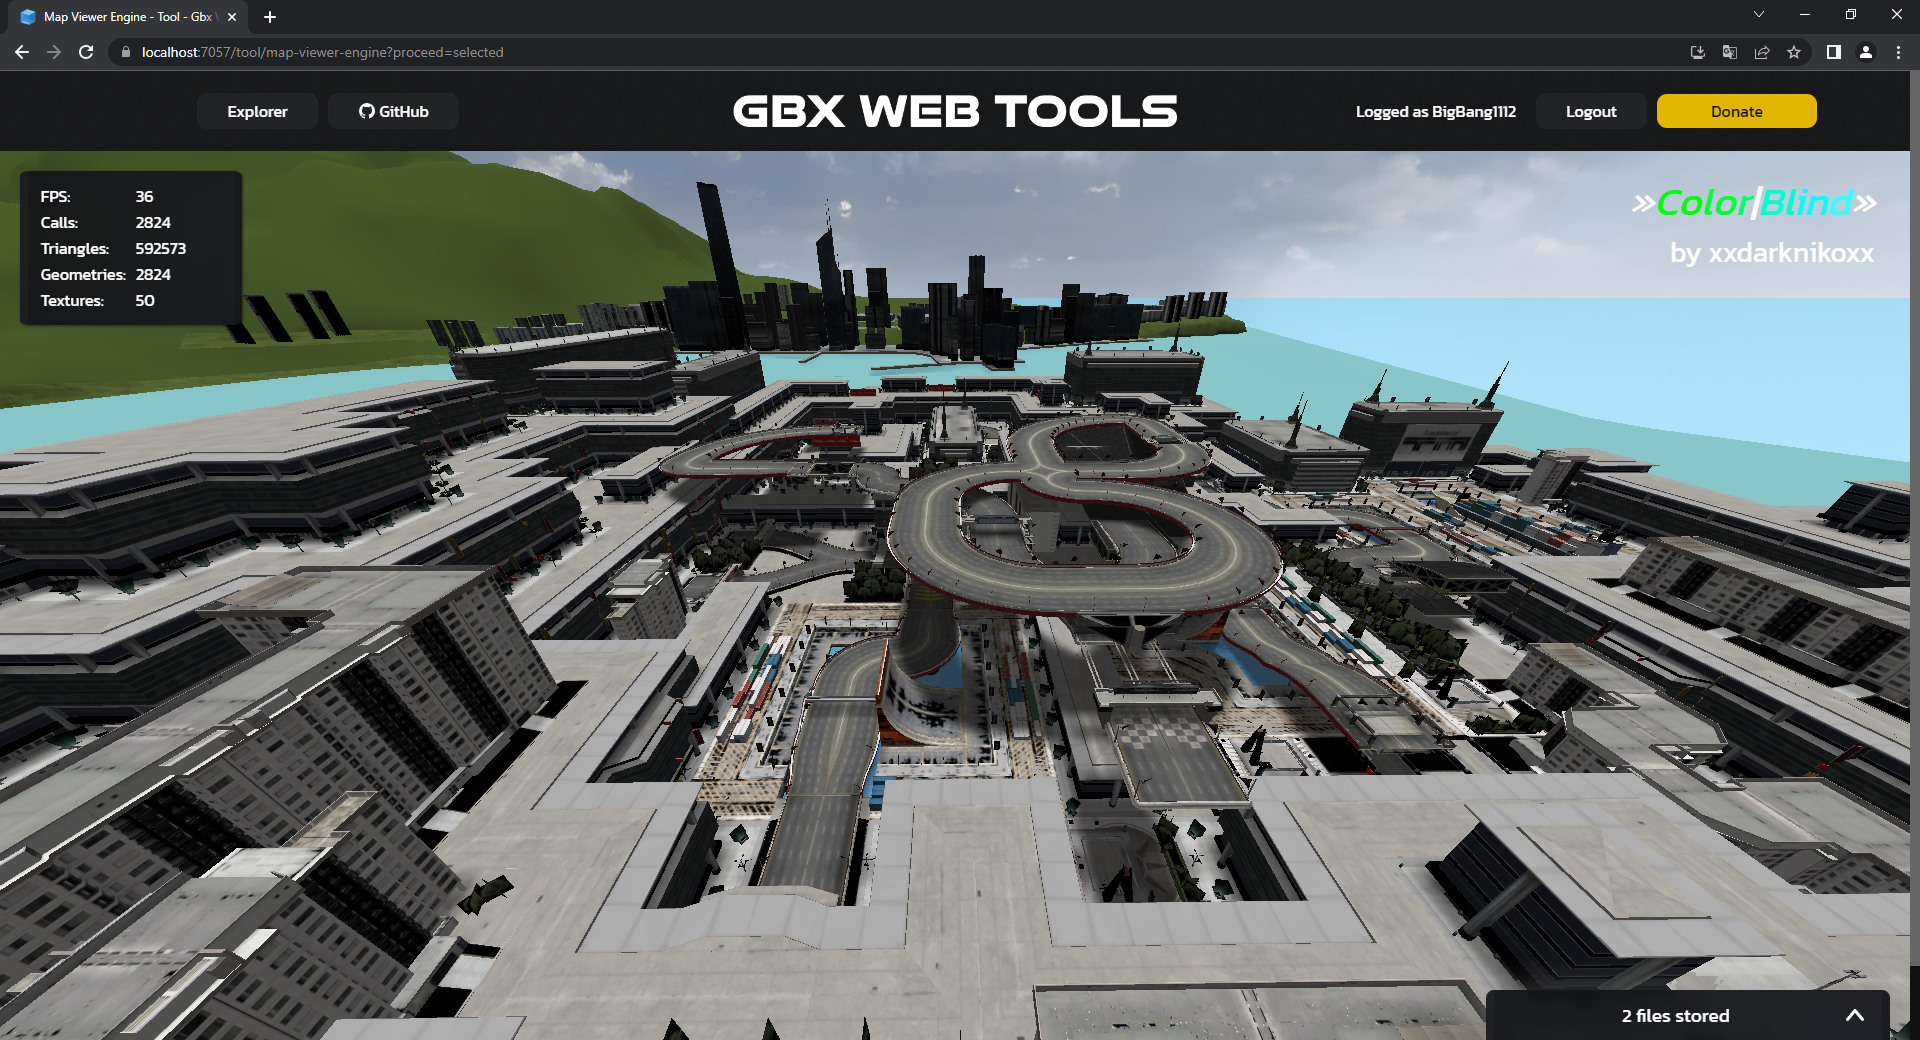This screenshot has height=1040, width=1920.
Task: Click the ColorBlind map title
Action: (1754, 203)
